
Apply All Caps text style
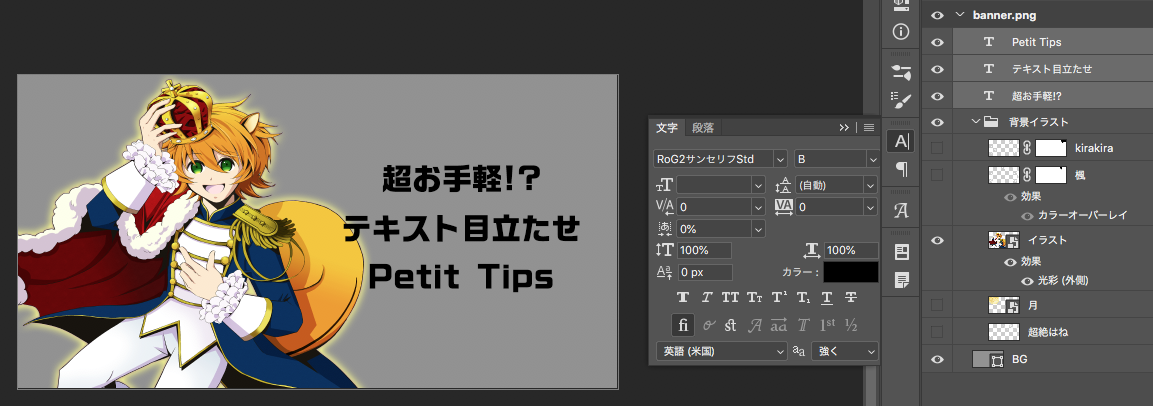pos(730,297)
